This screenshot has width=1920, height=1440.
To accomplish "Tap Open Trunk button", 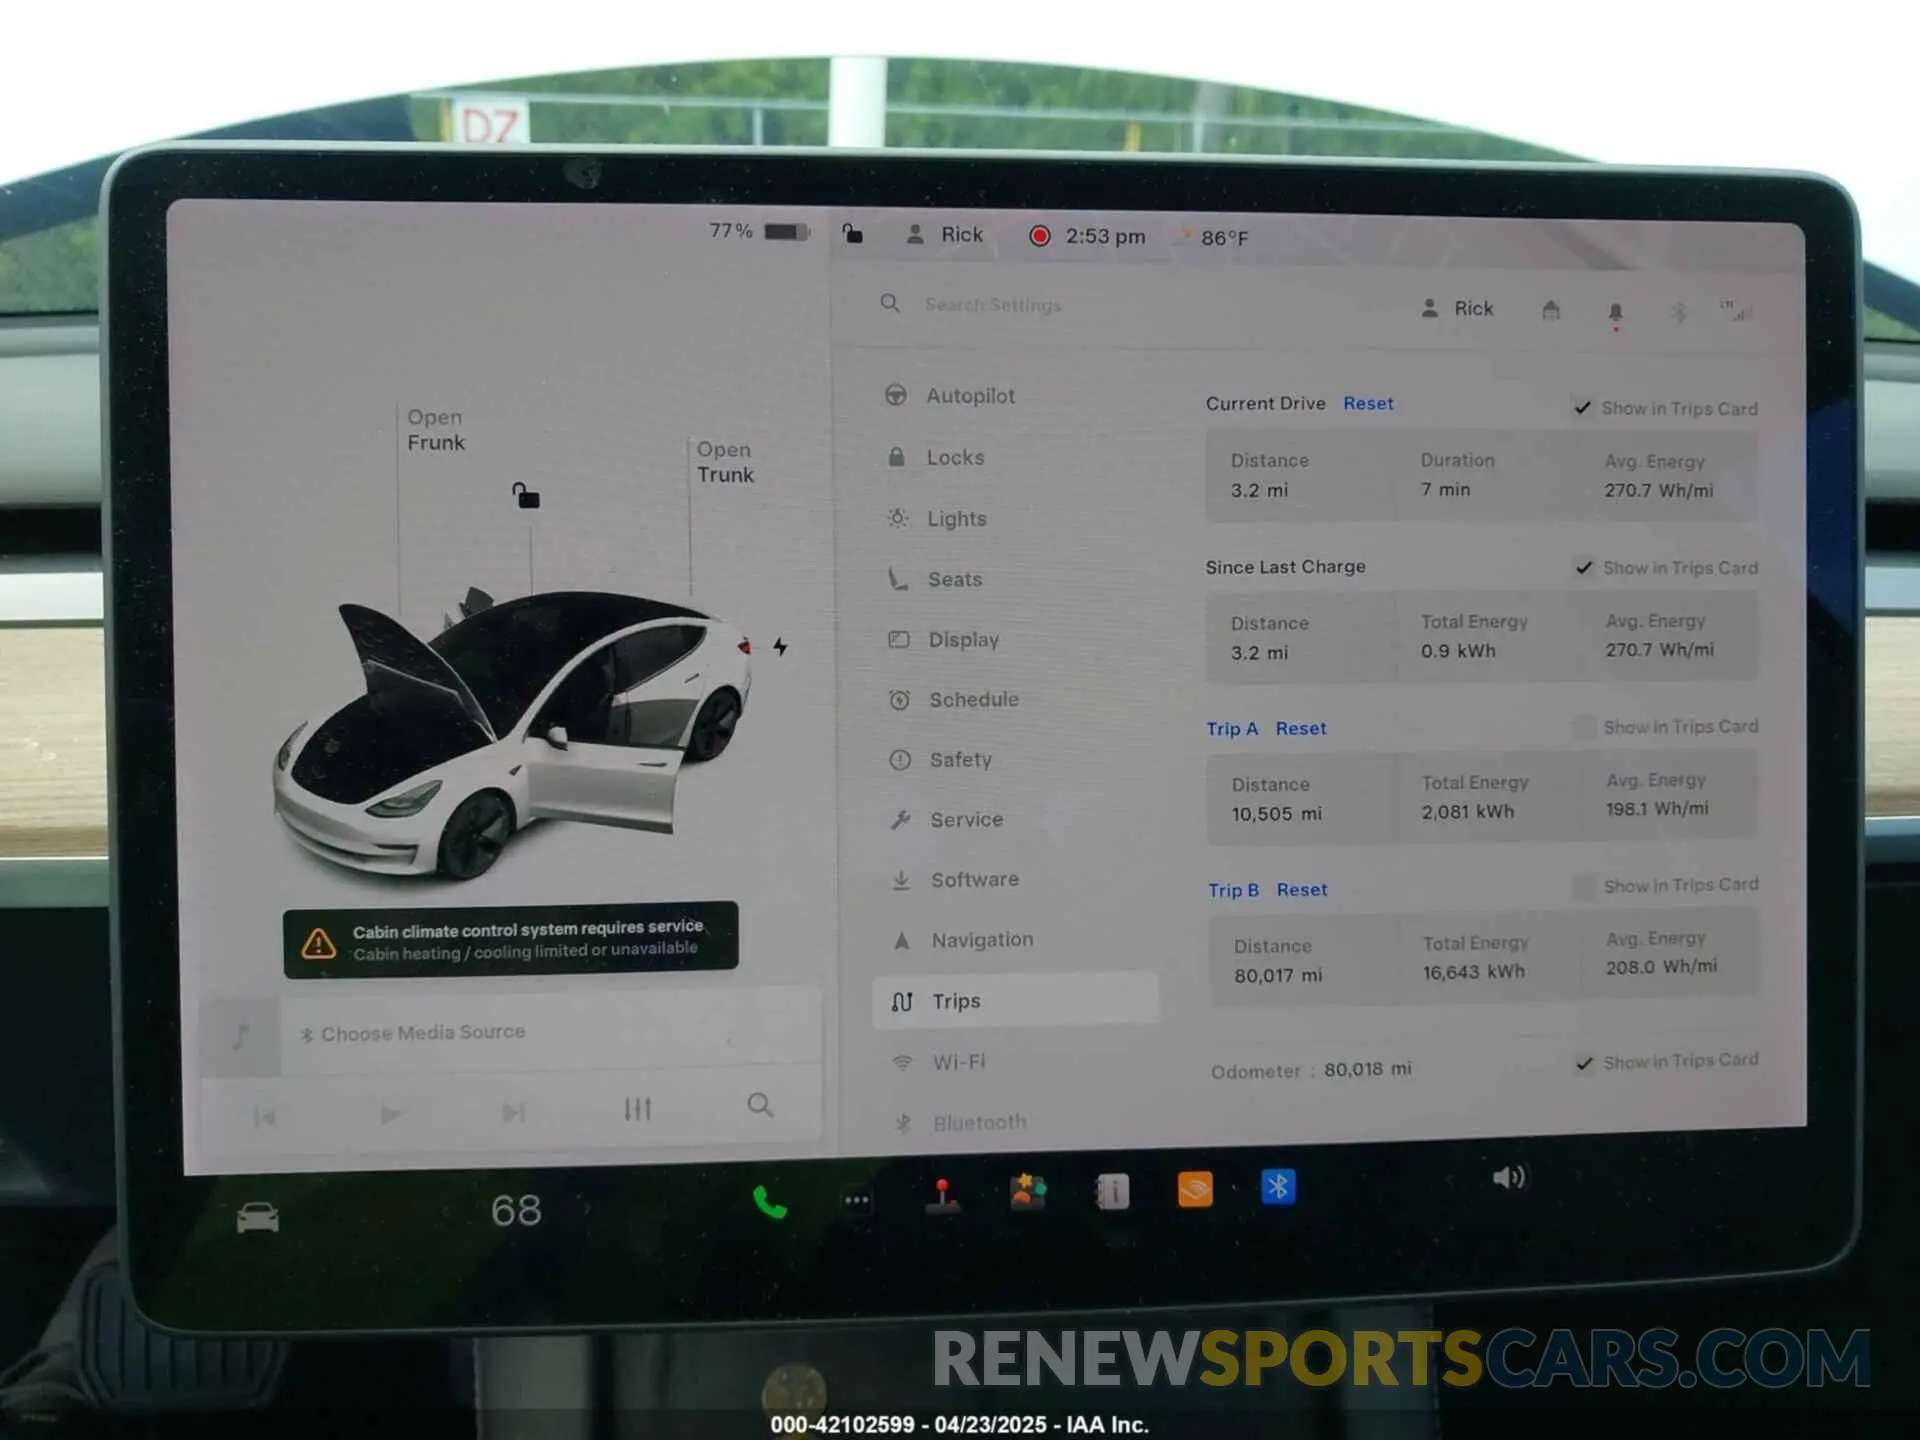I will [x=725, y=462].
